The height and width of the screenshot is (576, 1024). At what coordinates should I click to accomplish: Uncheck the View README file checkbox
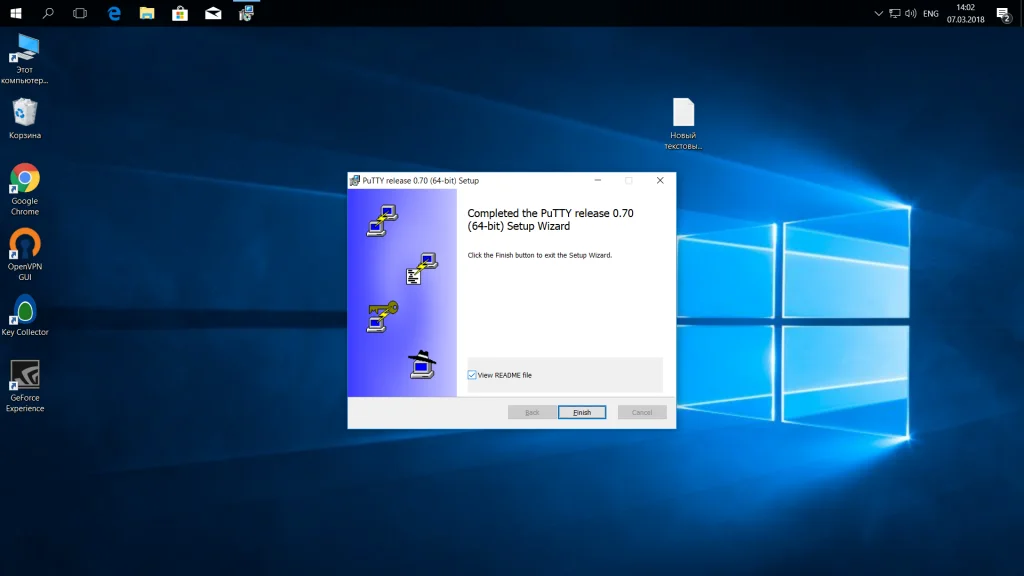(x=472, y=375)
